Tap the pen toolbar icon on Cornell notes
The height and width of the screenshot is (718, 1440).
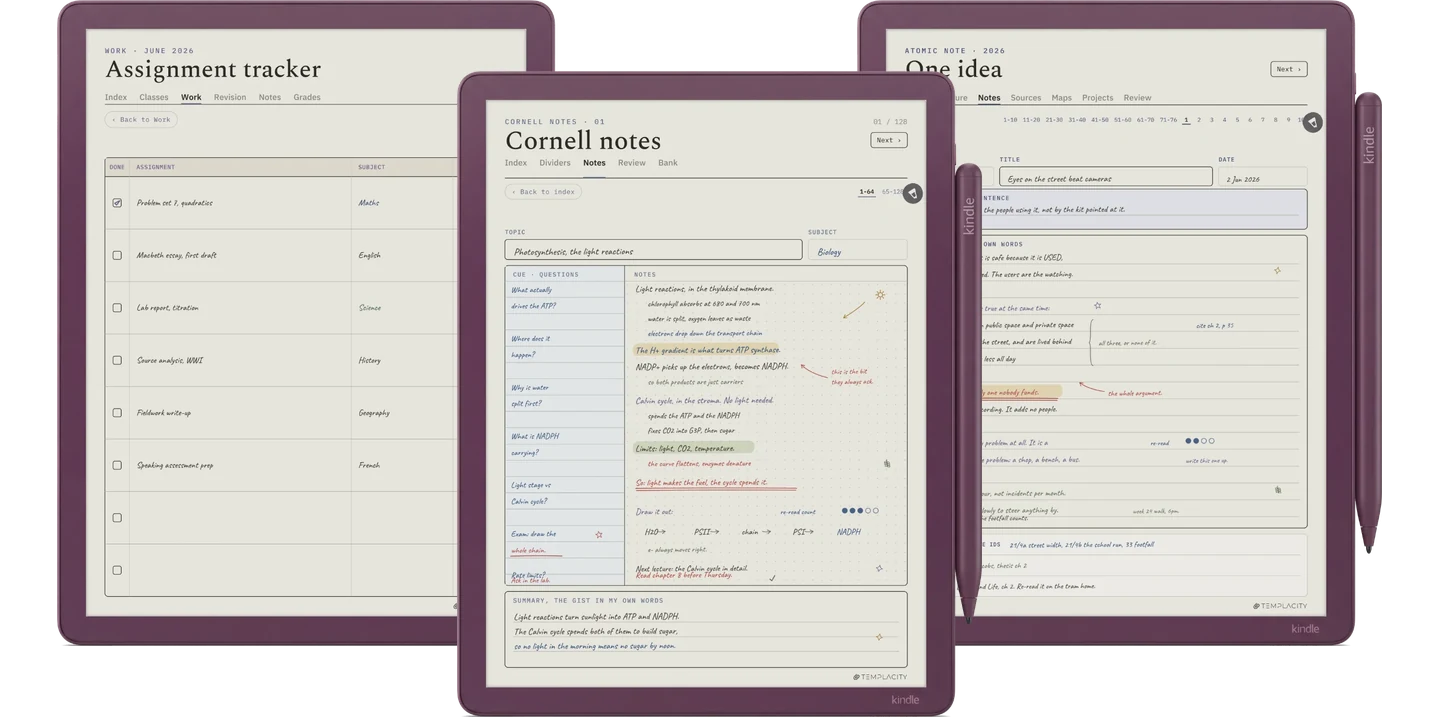(912, 194)
